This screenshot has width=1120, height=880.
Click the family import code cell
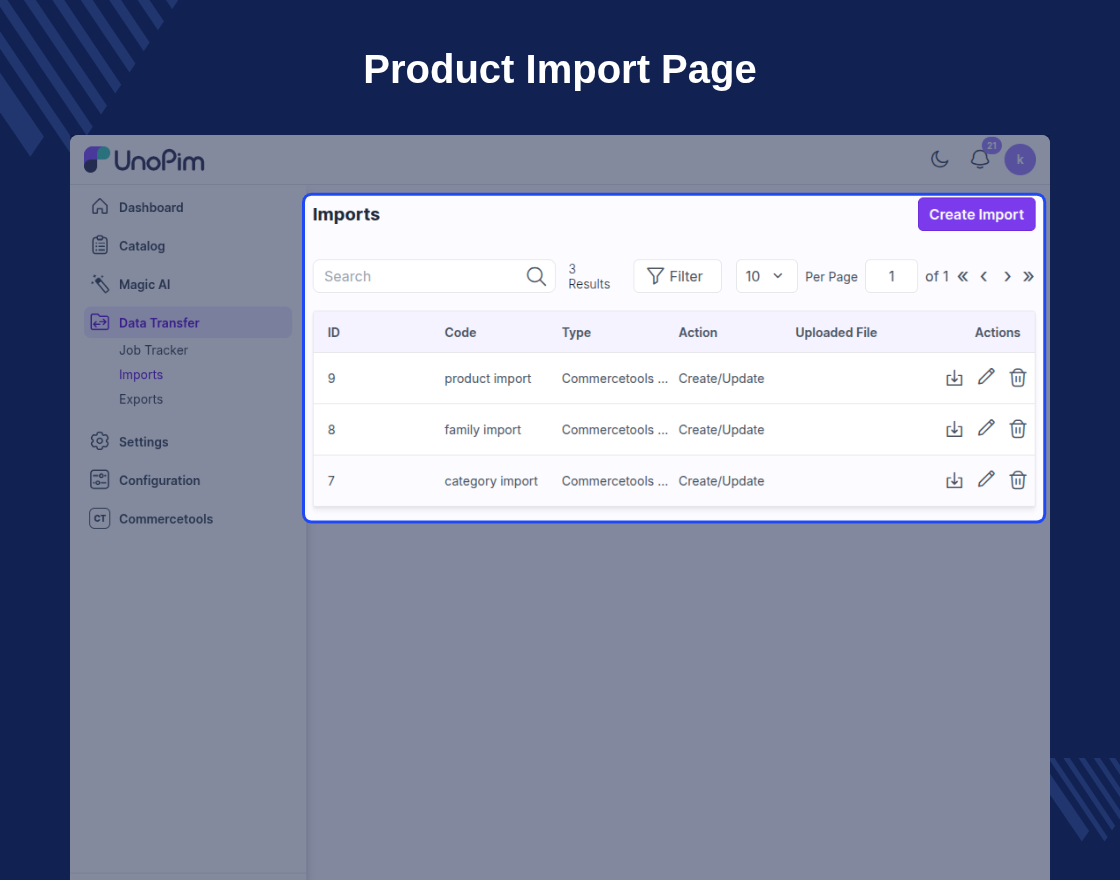[x=483, y=430]
